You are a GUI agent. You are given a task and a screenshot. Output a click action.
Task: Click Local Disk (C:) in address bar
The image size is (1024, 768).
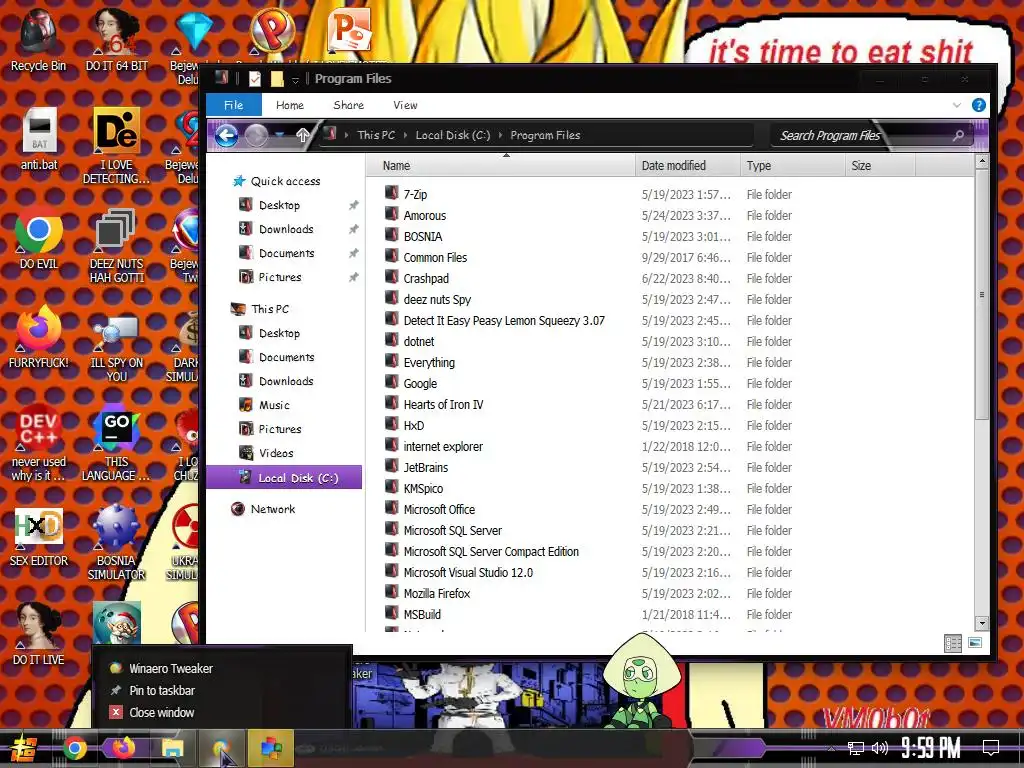453,135
